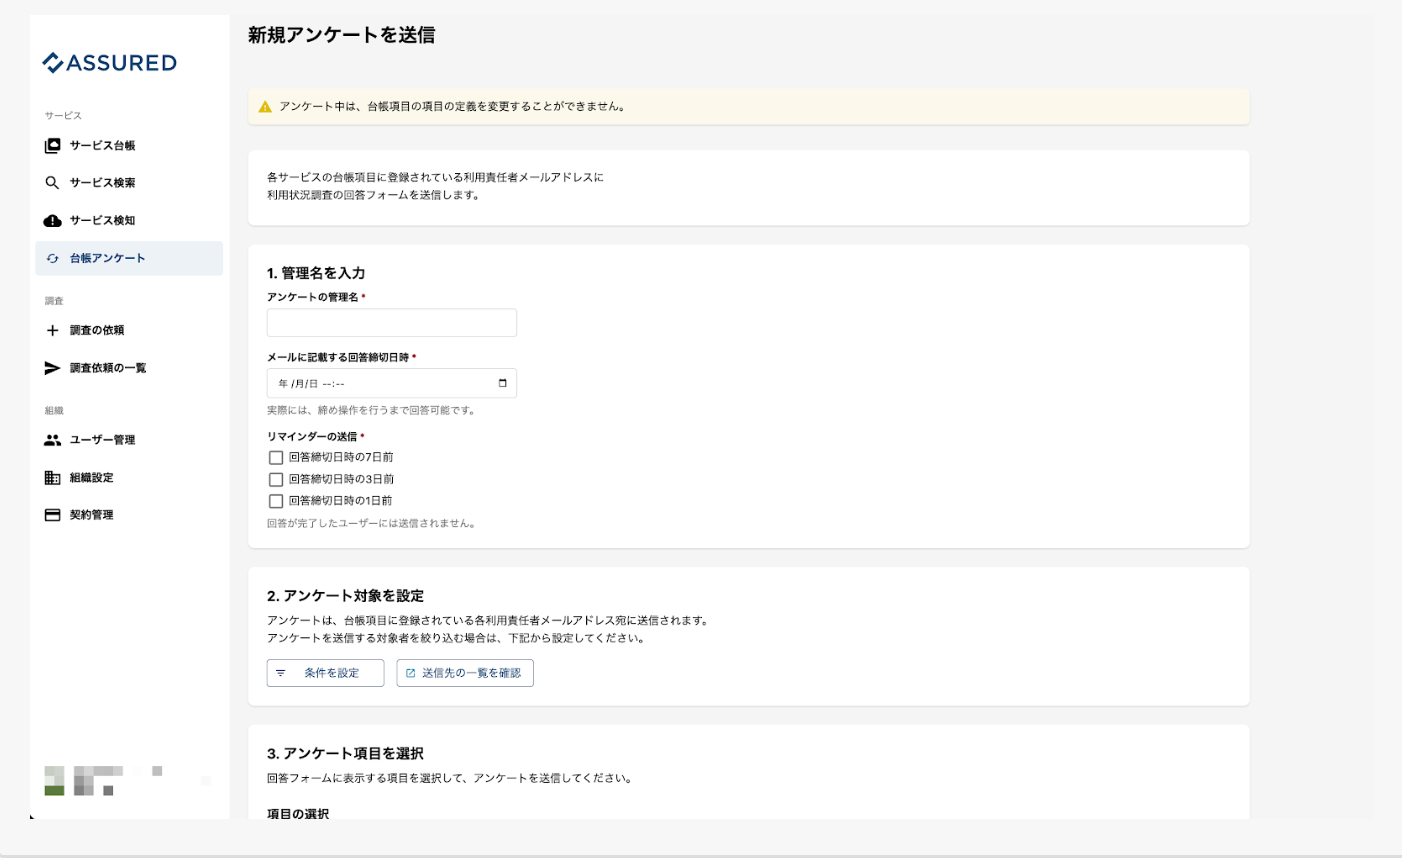Click the 台帳アンケート sync icon
Image resolution: width=1402 pixels, height=858 pixels.
pos(53,258)
